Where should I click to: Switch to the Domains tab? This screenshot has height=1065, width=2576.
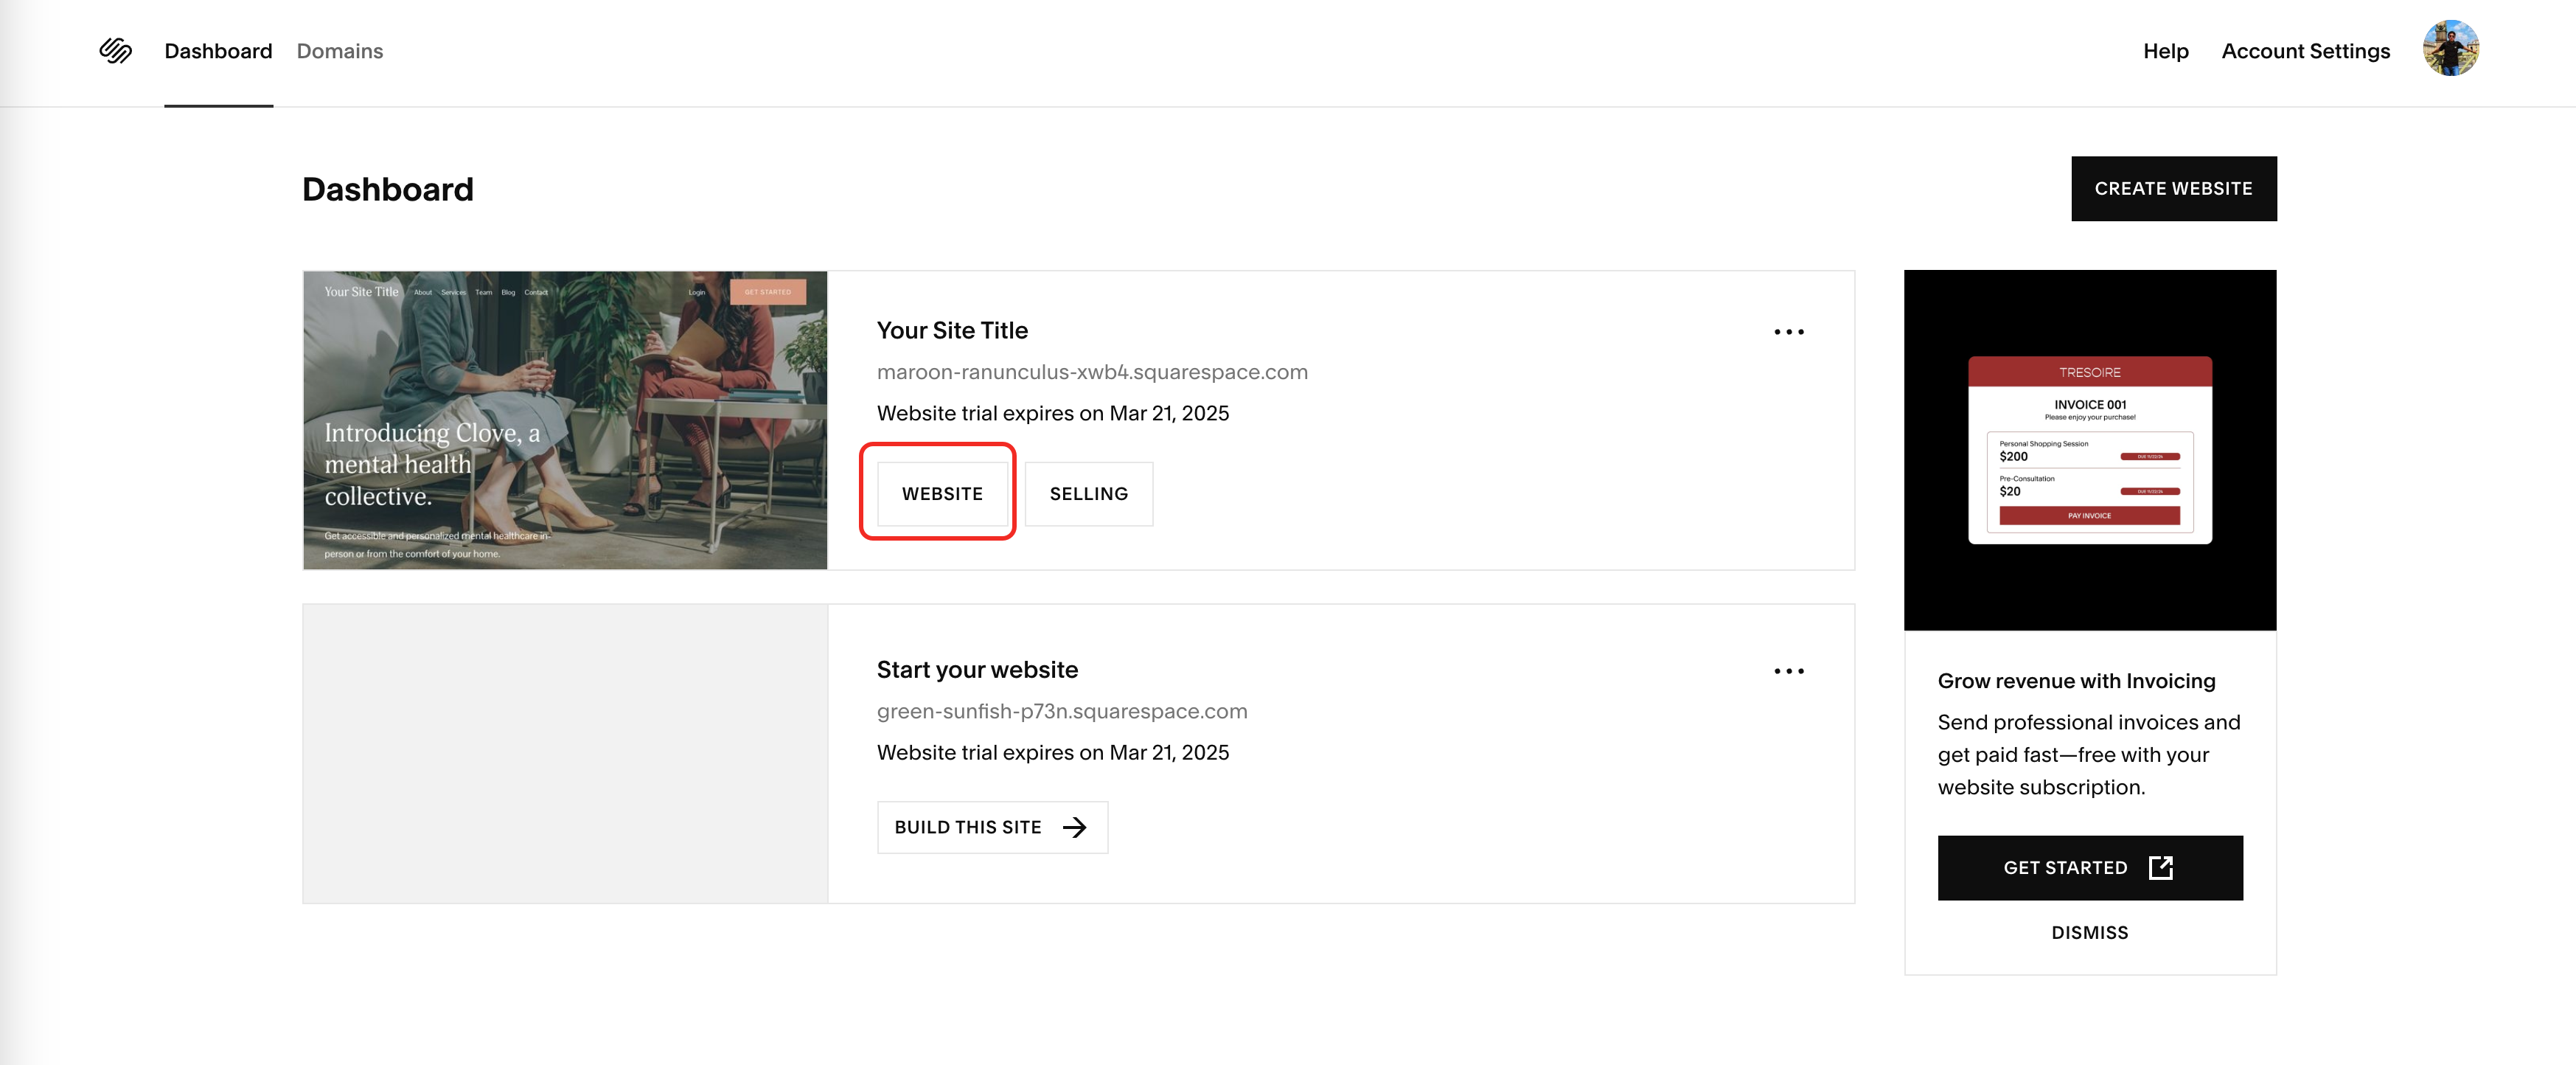(339, 51)
